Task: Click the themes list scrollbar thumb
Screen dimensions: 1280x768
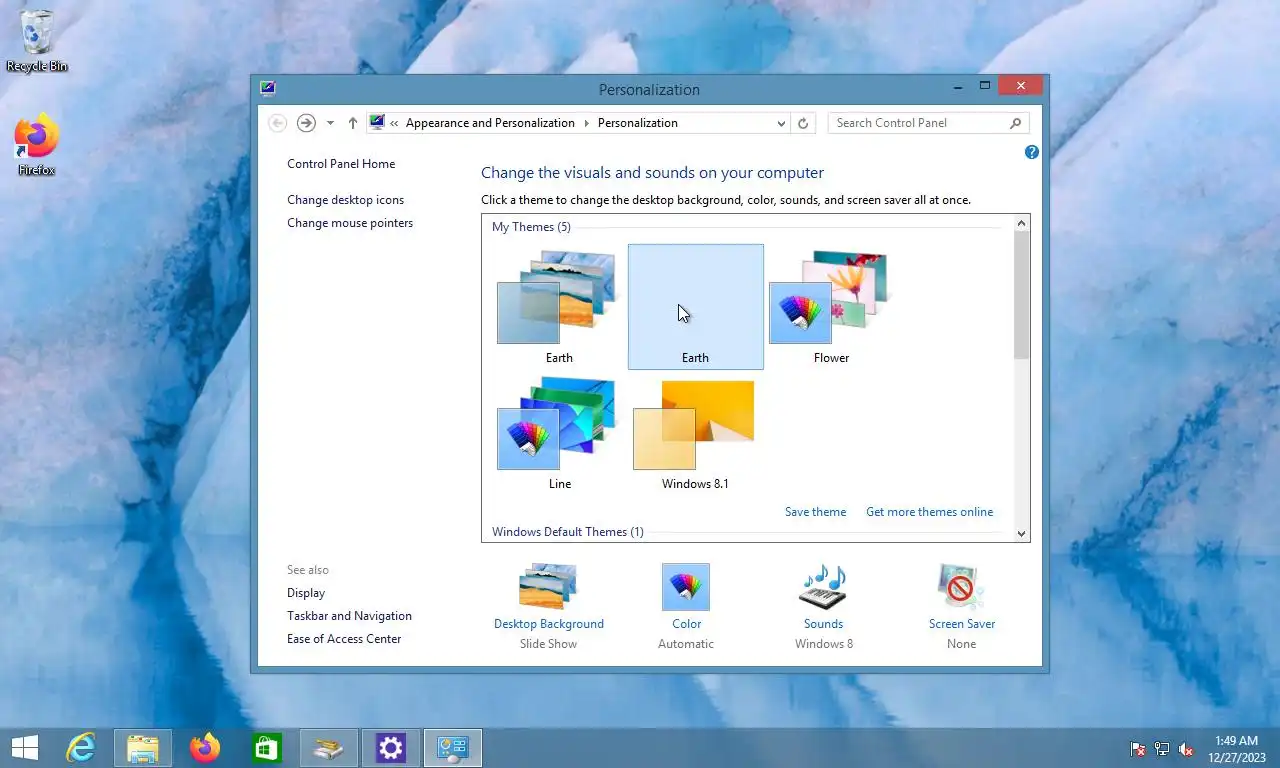Action: pos(1022,295)
